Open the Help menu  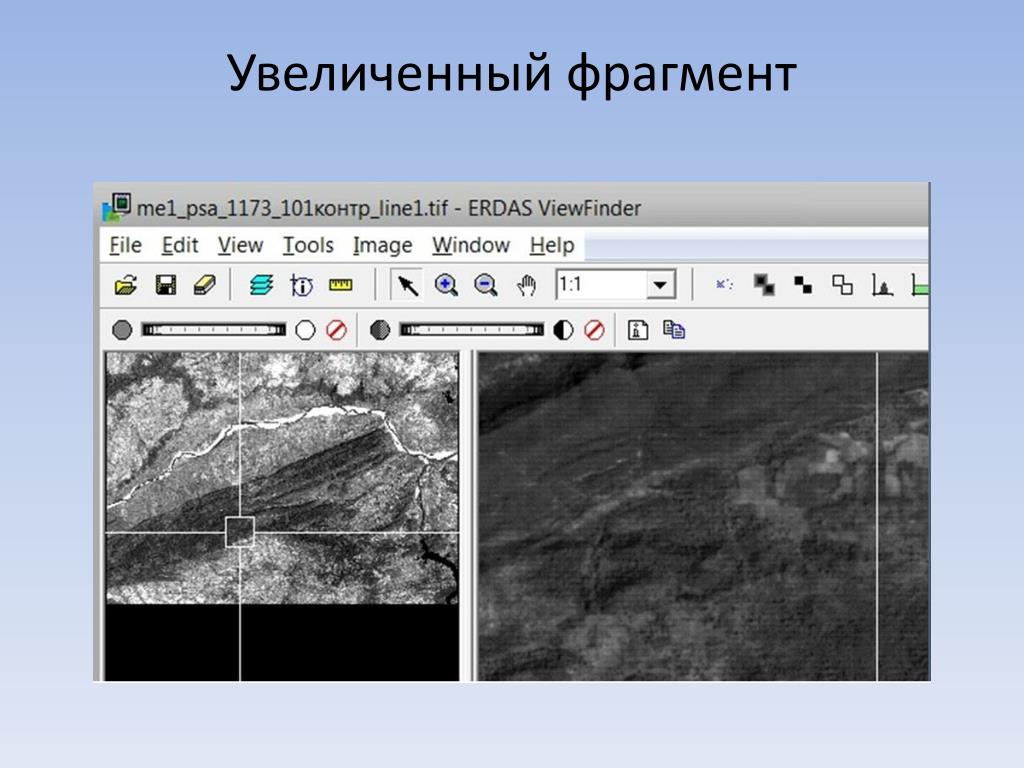pyautogui.click(x=552, y=246)
